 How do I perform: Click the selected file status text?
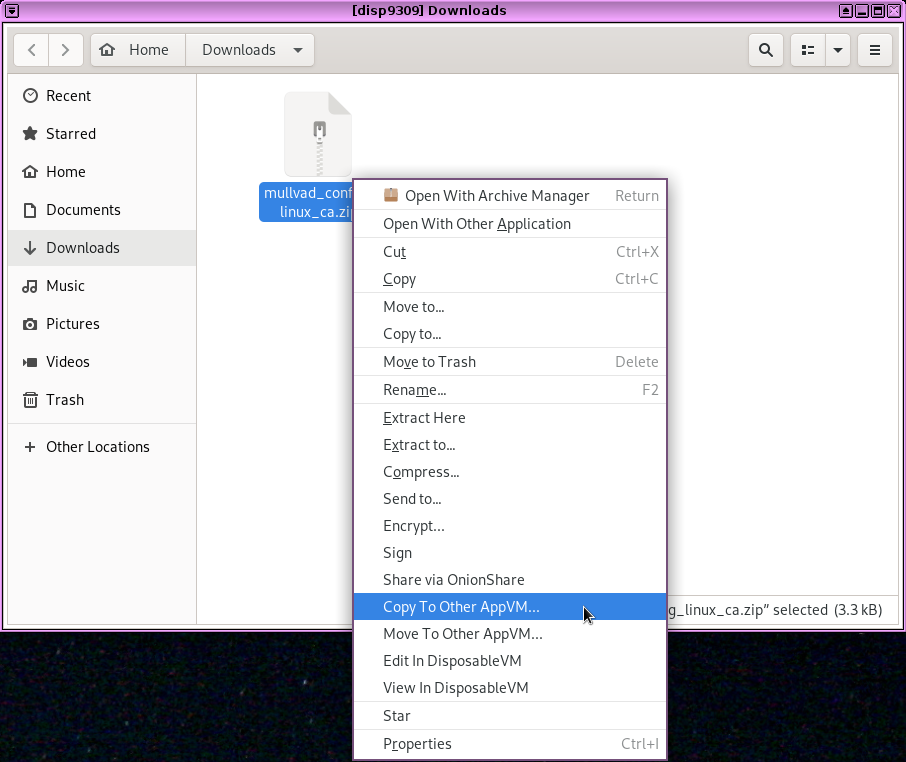[x=775, y=610]
